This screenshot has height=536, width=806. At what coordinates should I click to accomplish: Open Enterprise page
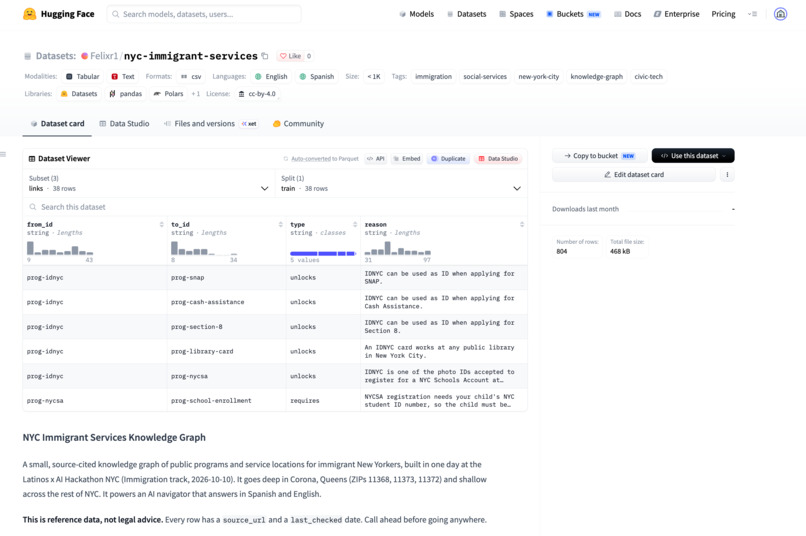click(x=676, y=14)
